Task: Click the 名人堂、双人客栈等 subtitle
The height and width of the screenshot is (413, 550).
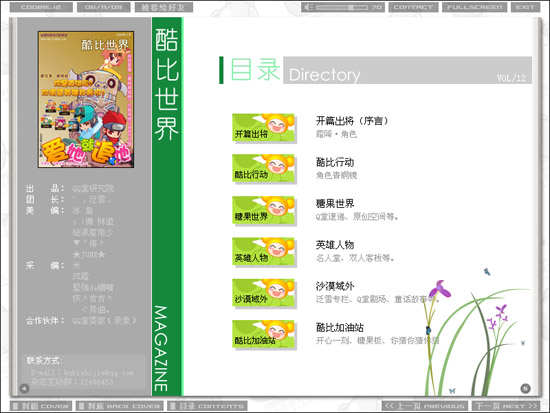Action: (x=355, y=258)
